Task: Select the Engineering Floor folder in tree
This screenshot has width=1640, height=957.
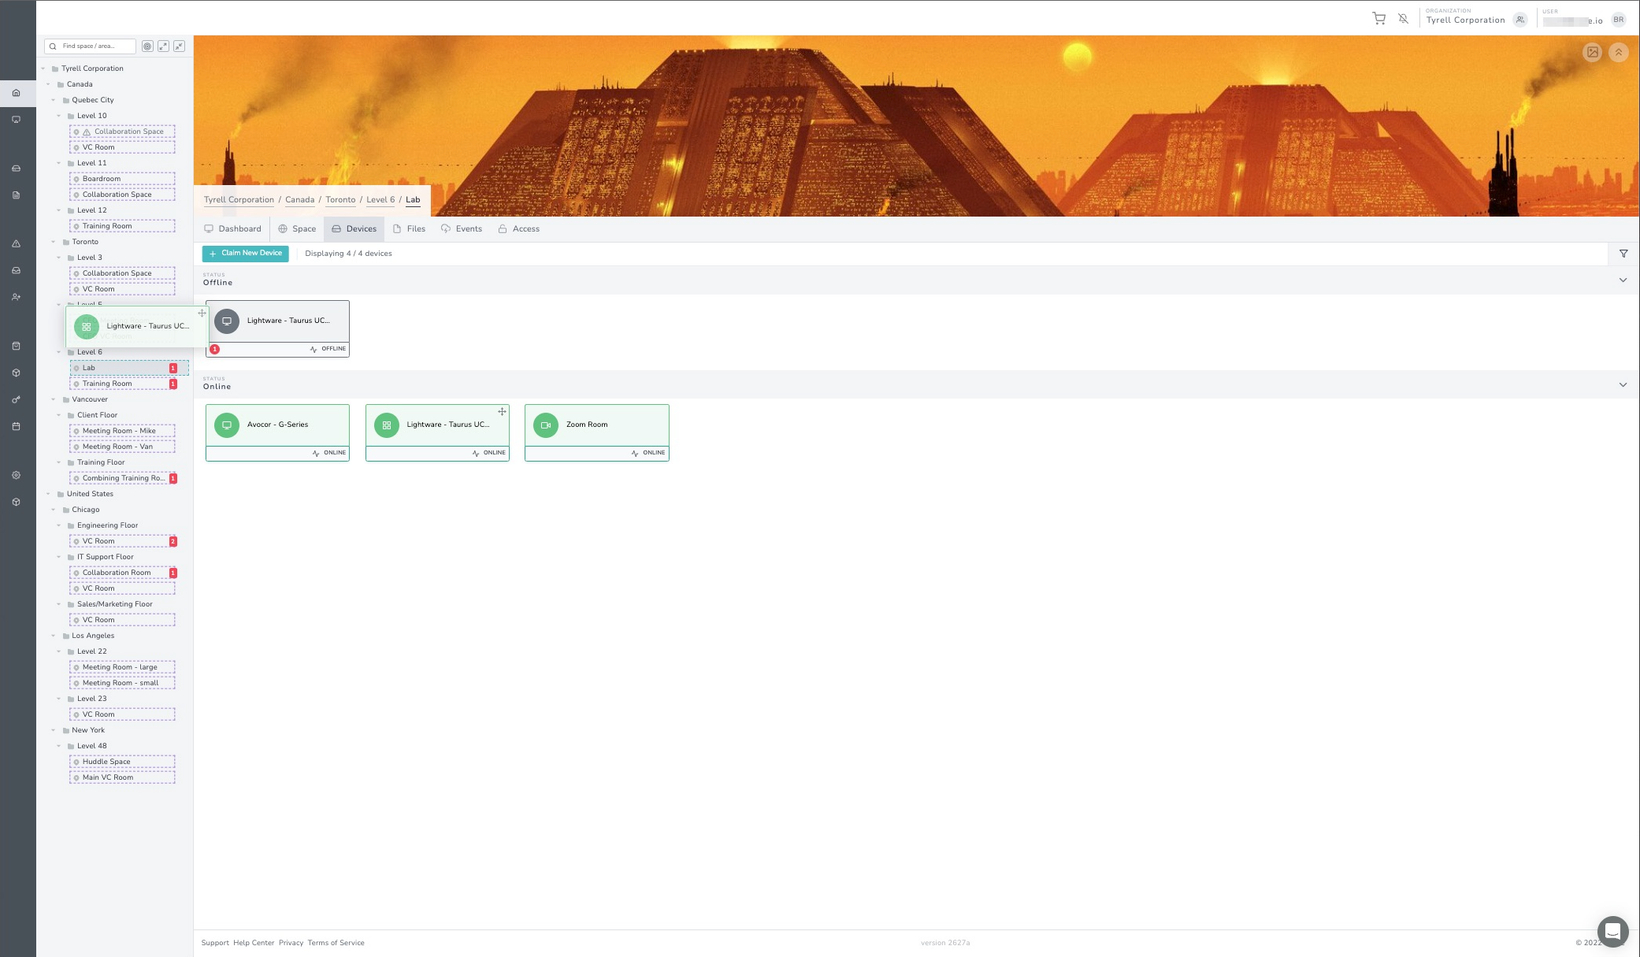Action: (107, 526)
